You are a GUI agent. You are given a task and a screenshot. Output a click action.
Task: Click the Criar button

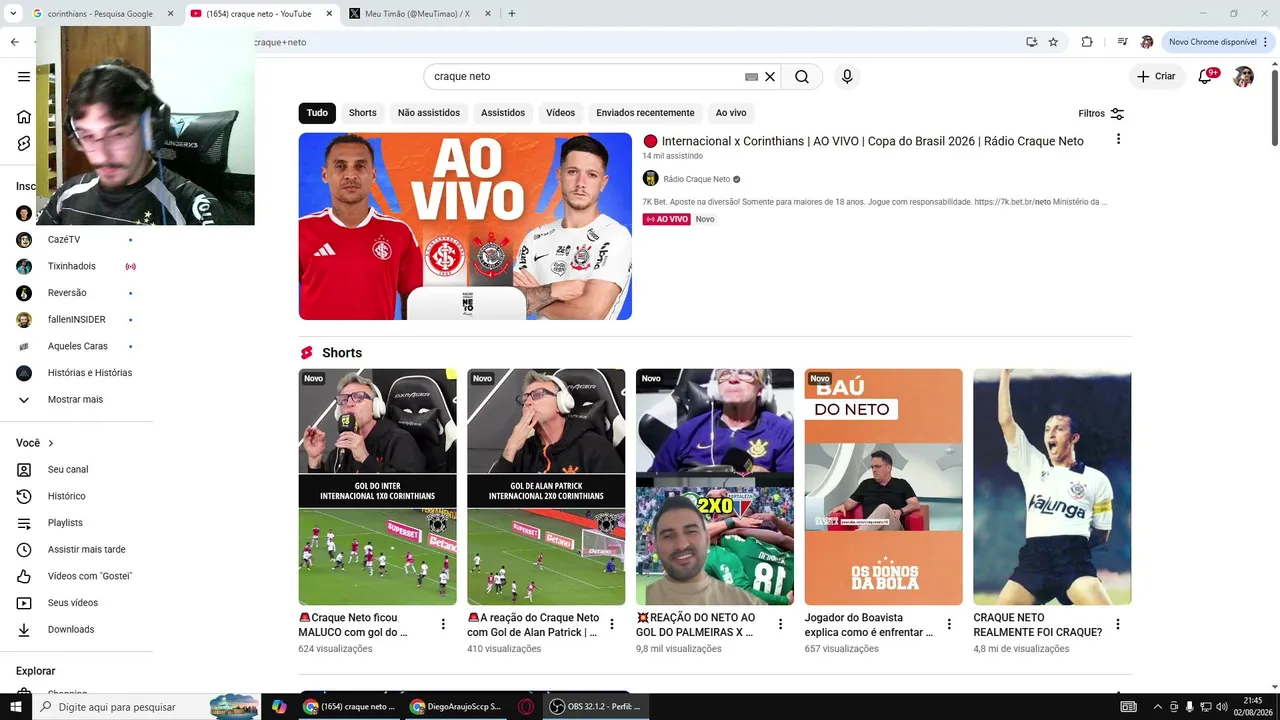pyautogui.click(x=1157, y=77)
